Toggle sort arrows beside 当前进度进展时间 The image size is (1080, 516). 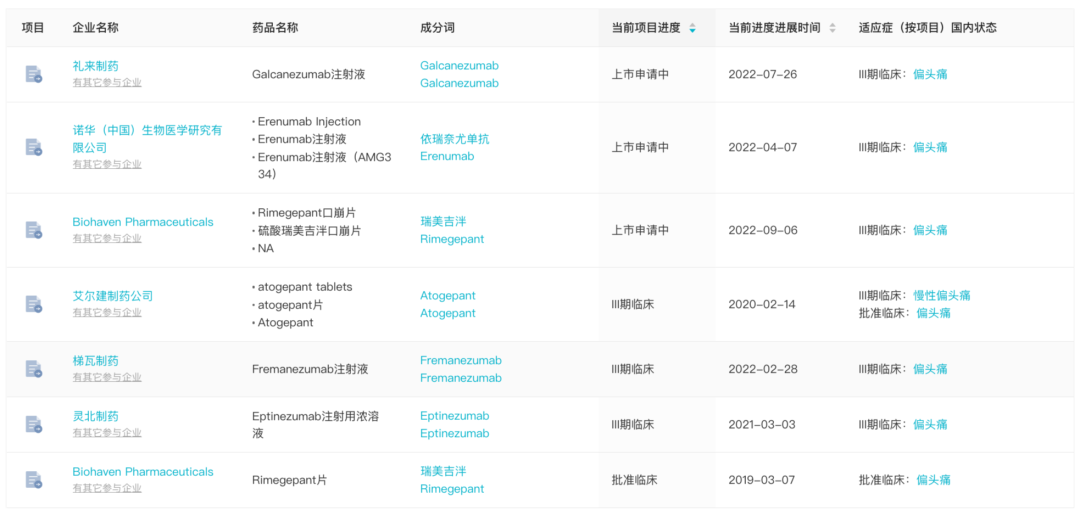(x=832, y=28)
